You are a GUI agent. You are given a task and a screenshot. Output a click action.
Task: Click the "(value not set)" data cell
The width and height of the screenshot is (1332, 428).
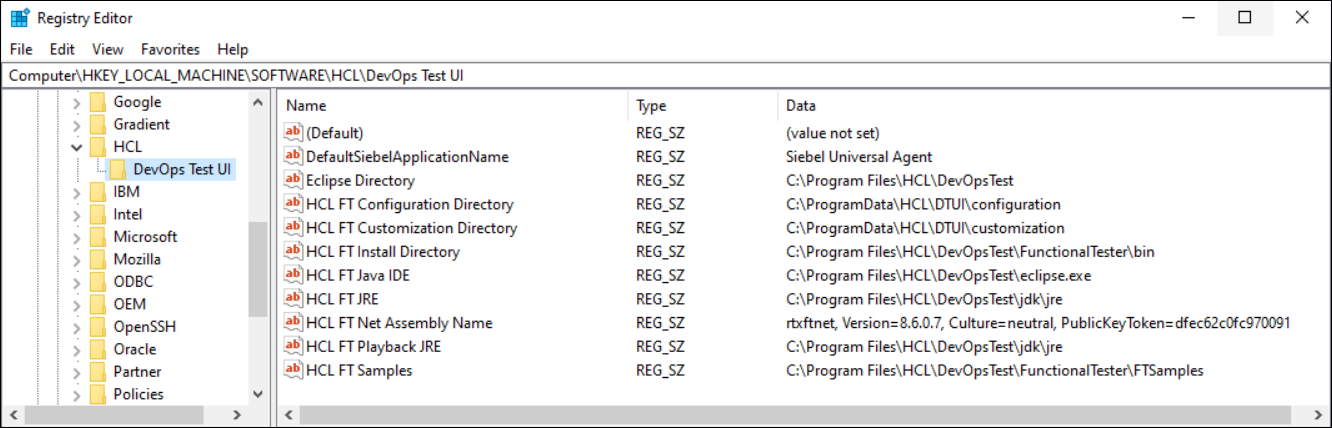tap(833, 132)
